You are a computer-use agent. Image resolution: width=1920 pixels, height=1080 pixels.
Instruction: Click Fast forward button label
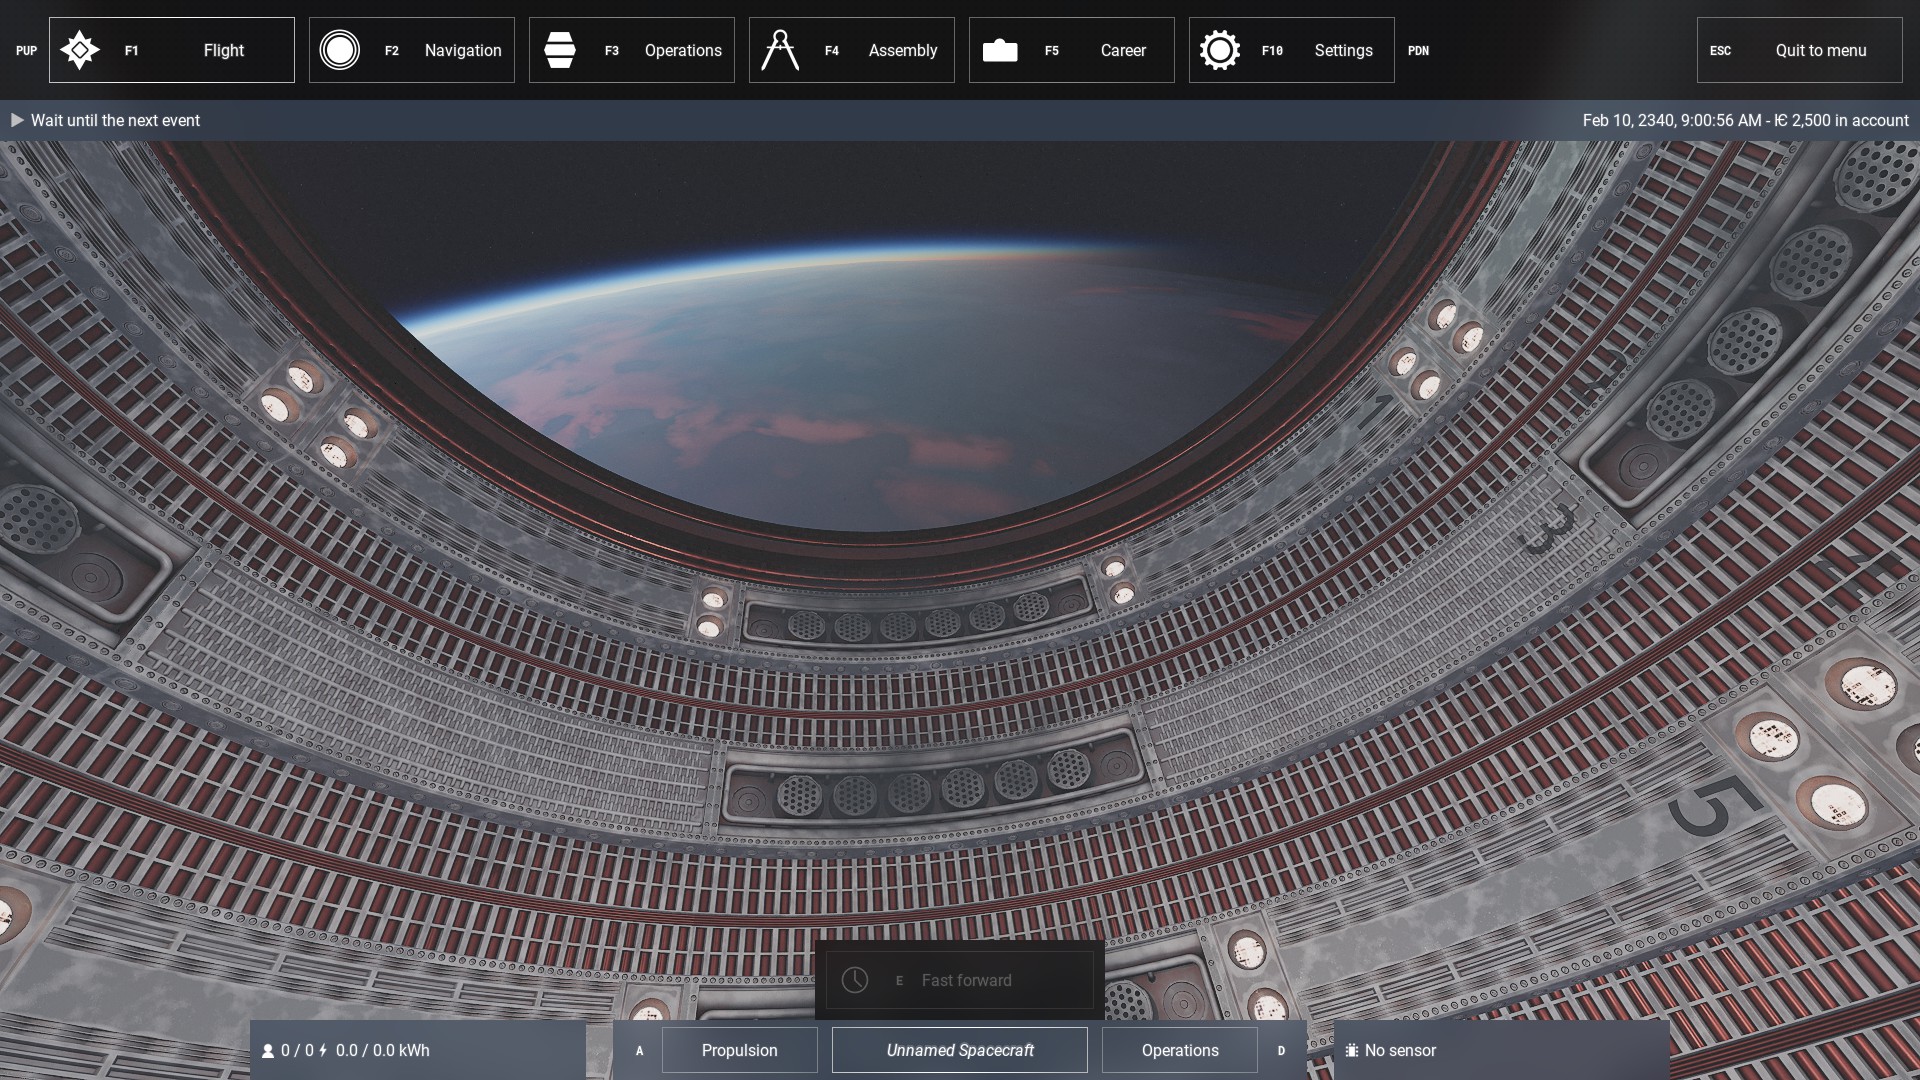(966, 980)
